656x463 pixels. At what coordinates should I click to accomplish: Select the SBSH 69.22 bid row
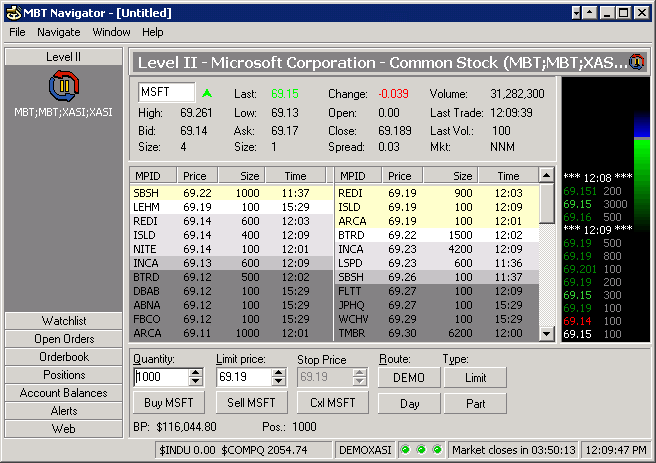[x=231, y=193]
